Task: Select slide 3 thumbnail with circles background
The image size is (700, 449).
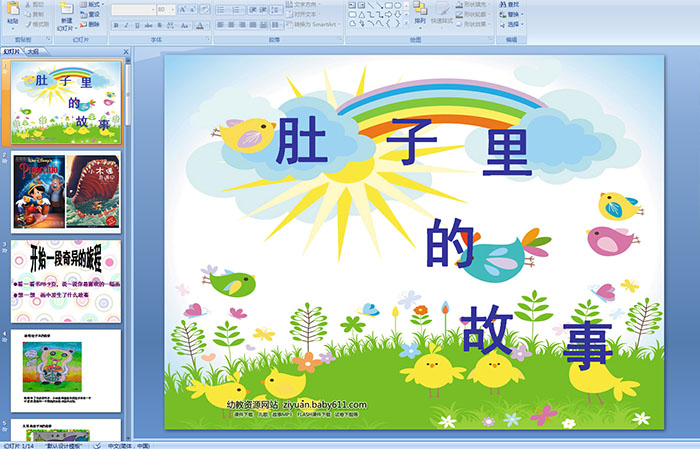Action: 66,281
